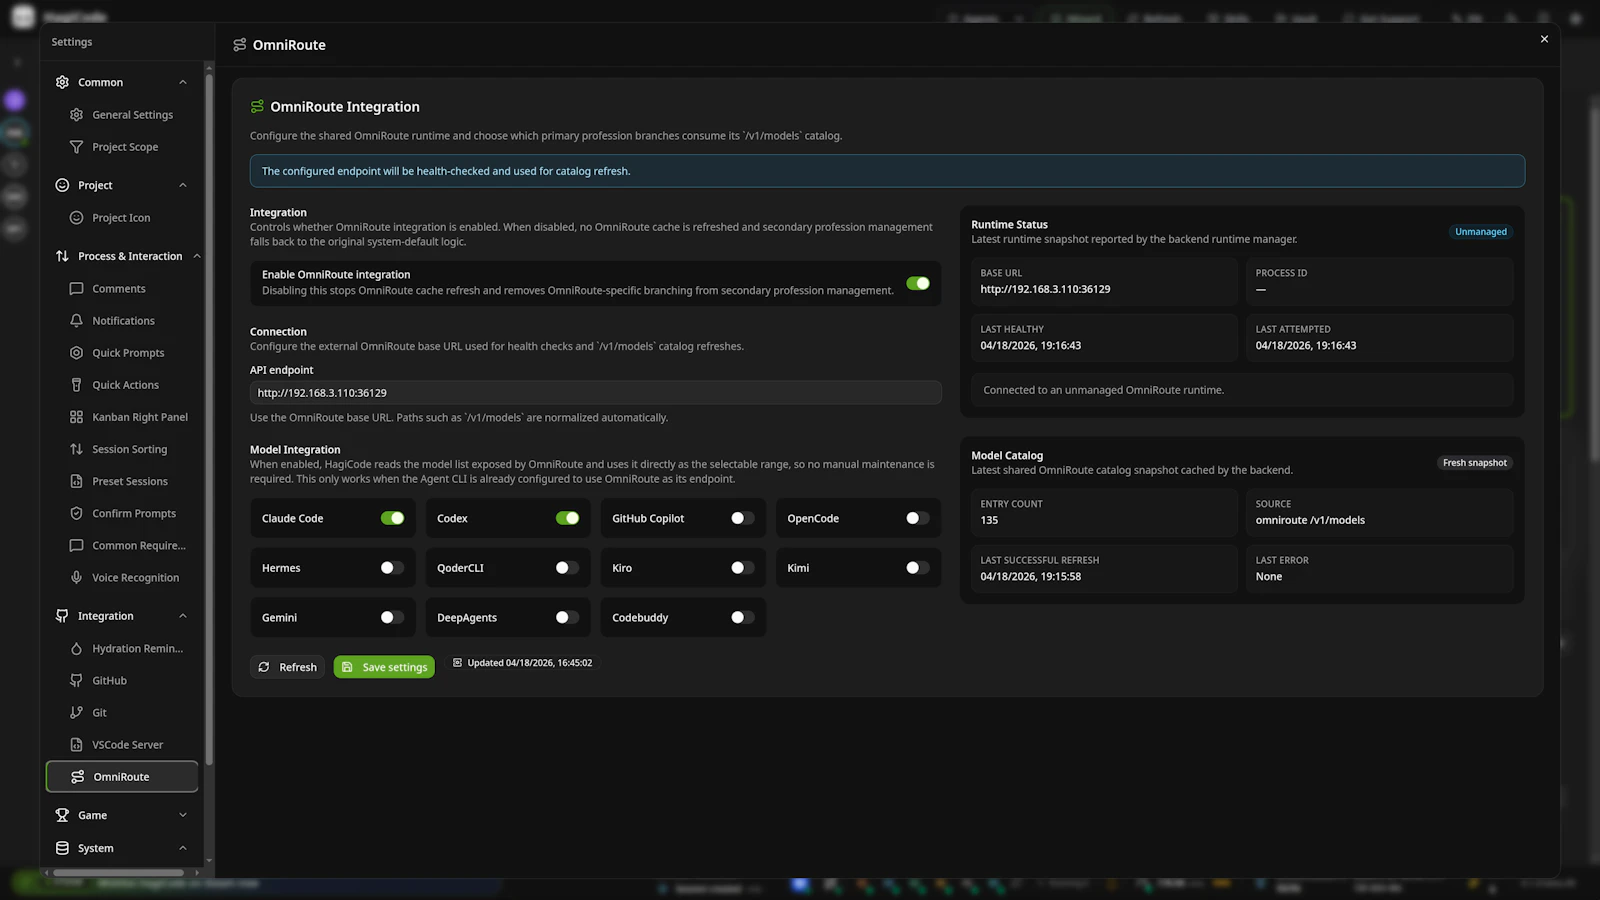
Task: Select the Git branch icon
Action: 76,712
